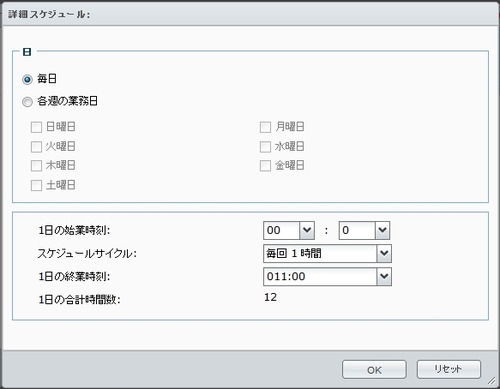The image size is (500, 389).
Task: Select the 毎日 radio button
Action: tap(27, 80)
